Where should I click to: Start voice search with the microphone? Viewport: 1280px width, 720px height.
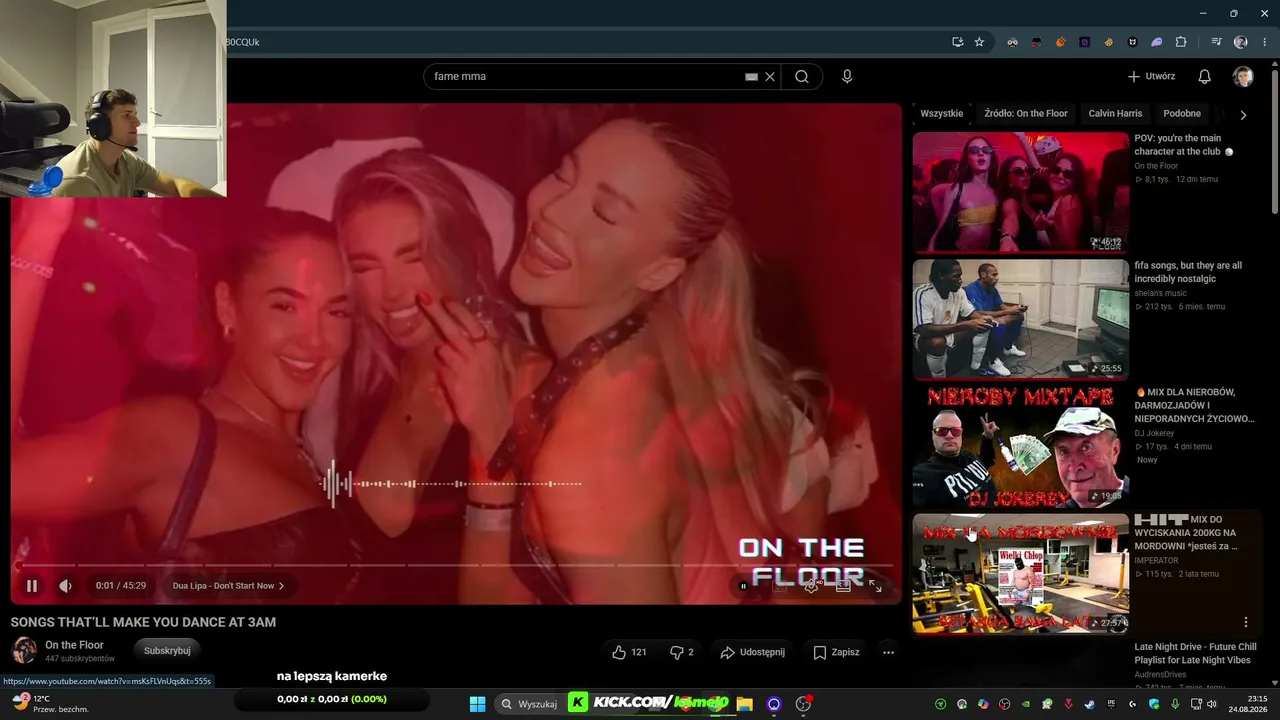click(x=847, y=76)
